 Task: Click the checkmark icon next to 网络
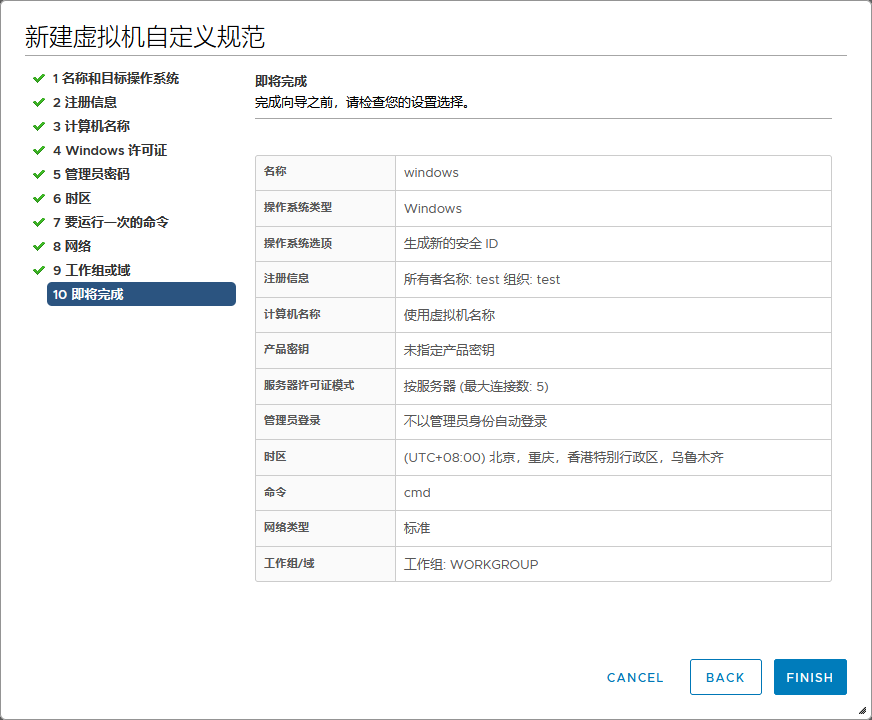tap(39, 246)
